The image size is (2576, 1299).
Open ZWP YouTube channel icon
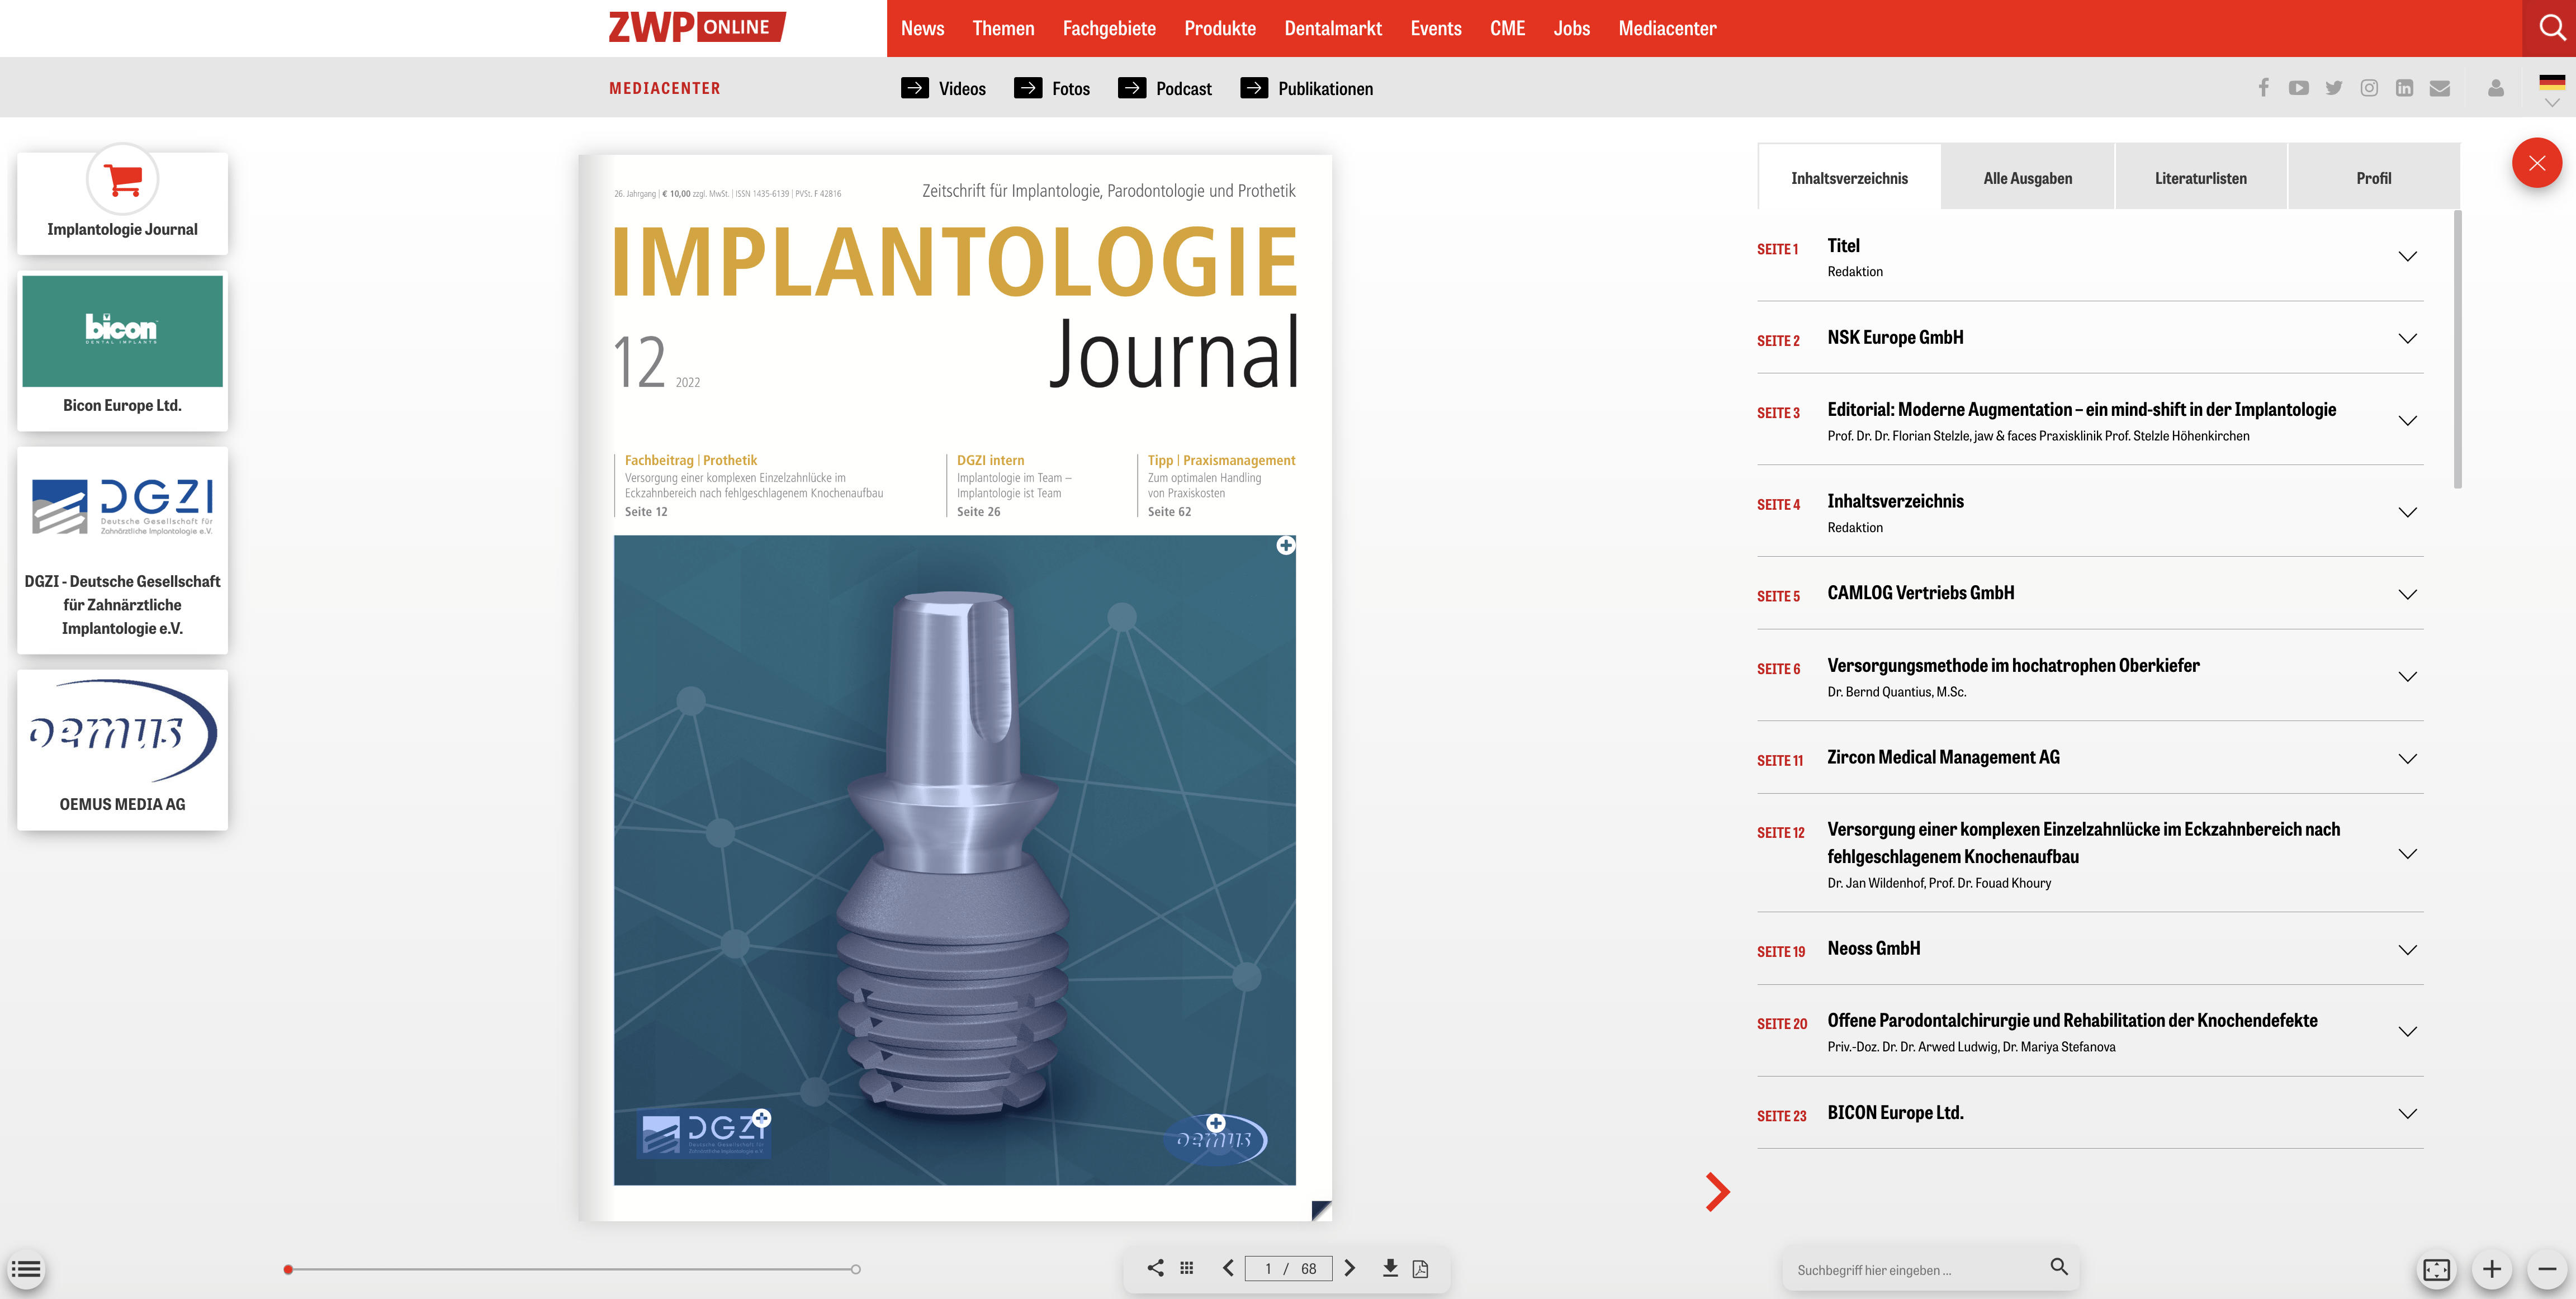(x=2298, y=88)
